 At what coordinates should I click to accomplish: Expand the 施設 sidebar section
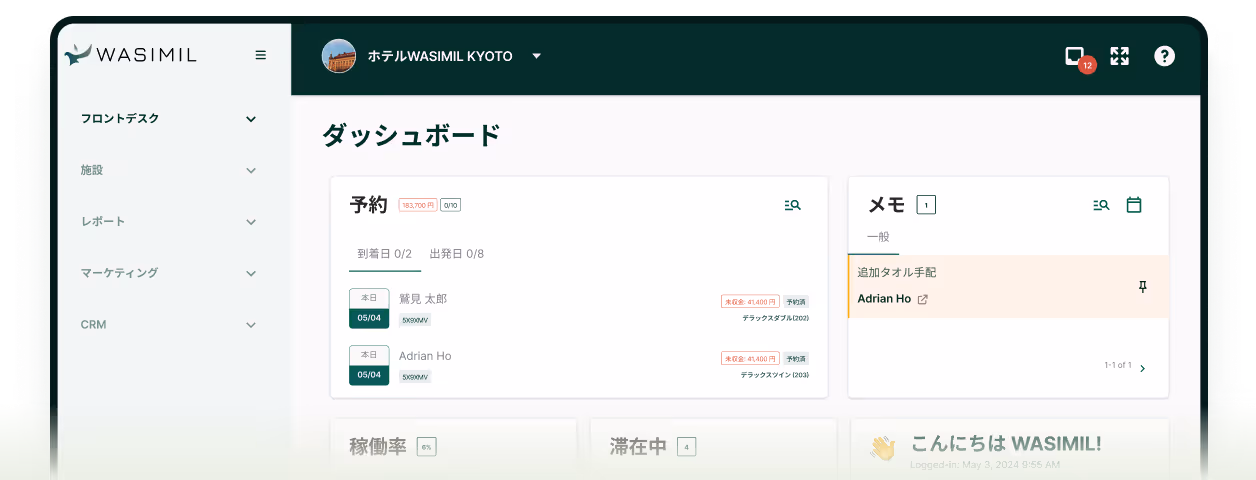168,170
